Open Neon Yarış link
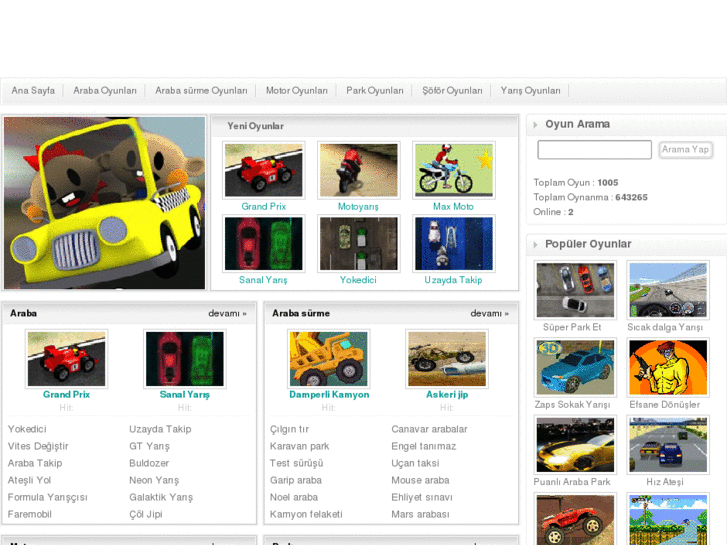Viewport: 727px width, 545px height. (154, 481)
